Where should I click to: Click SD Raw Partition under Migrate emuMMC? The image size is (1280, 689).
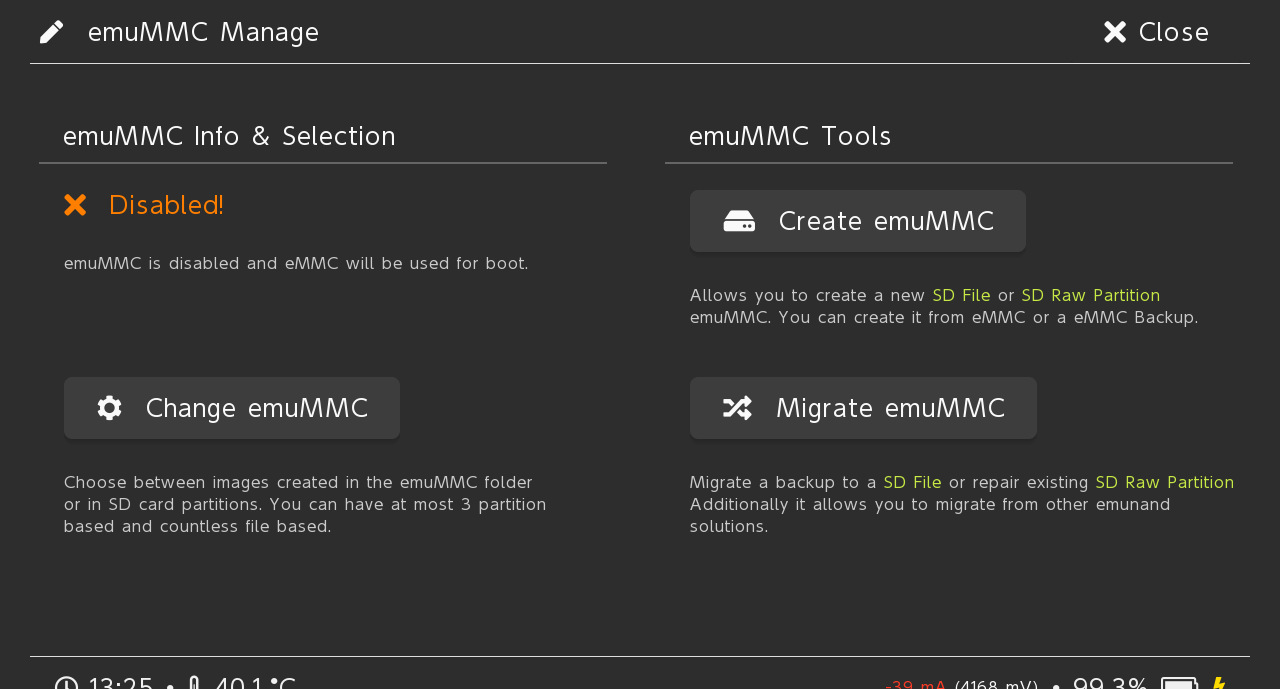(x=1164, y=482)
